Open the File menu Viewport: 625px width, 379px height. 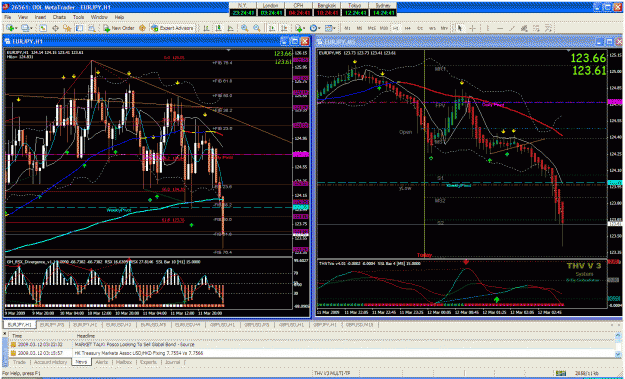[x=8, y=17]
